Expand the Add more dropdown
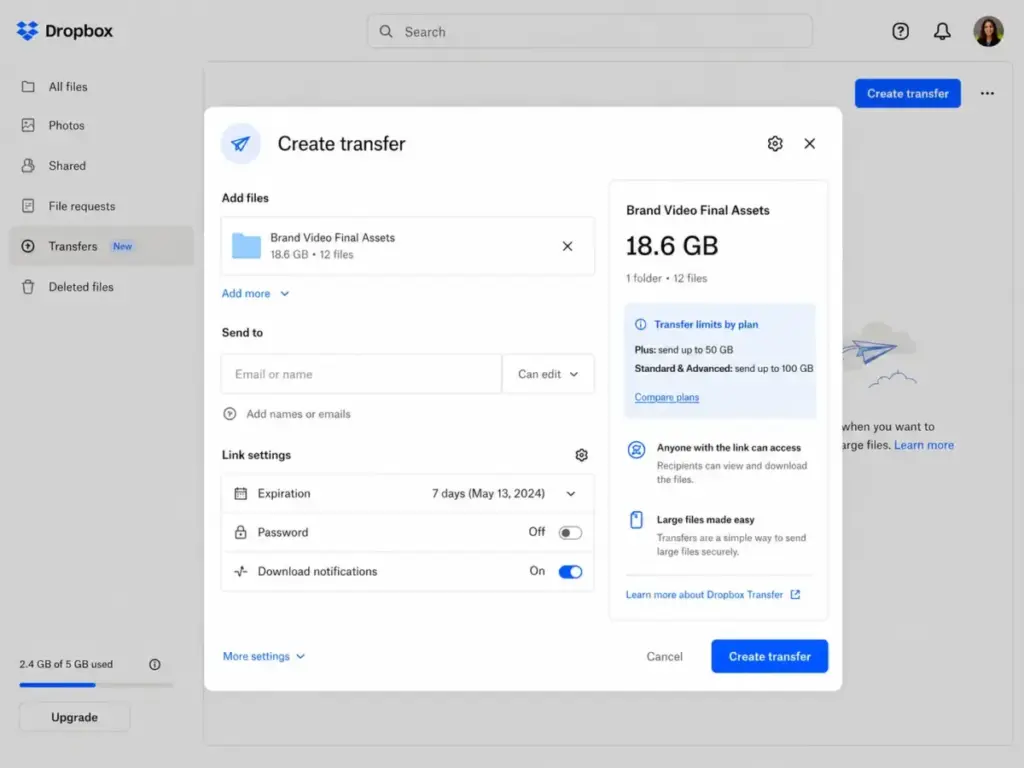This screenshot has width=1024, height=768. point(255,293)
